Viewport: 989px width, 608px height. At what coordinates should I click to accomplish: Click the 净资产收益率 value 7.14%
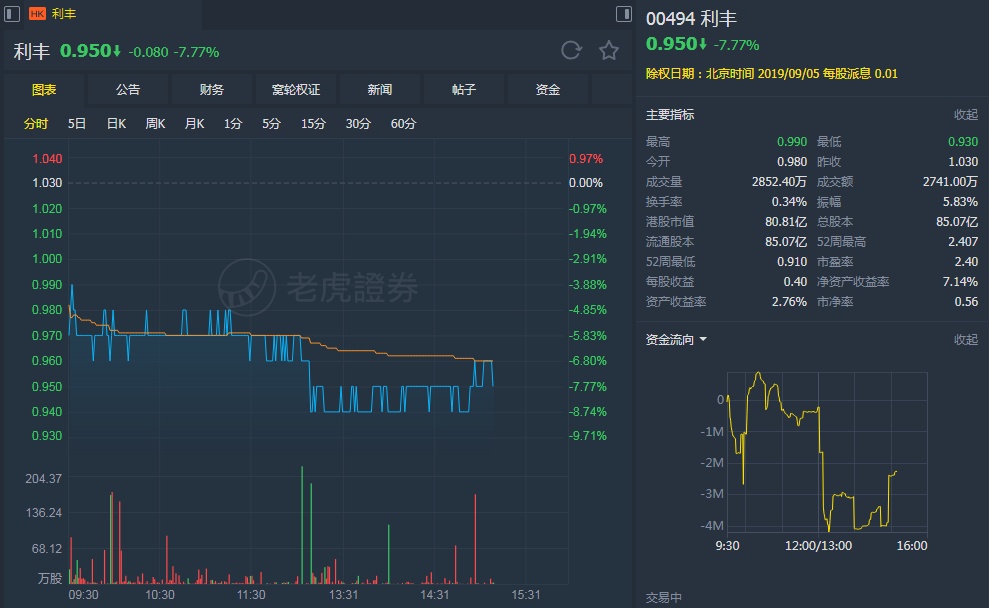tap(960, 282)
